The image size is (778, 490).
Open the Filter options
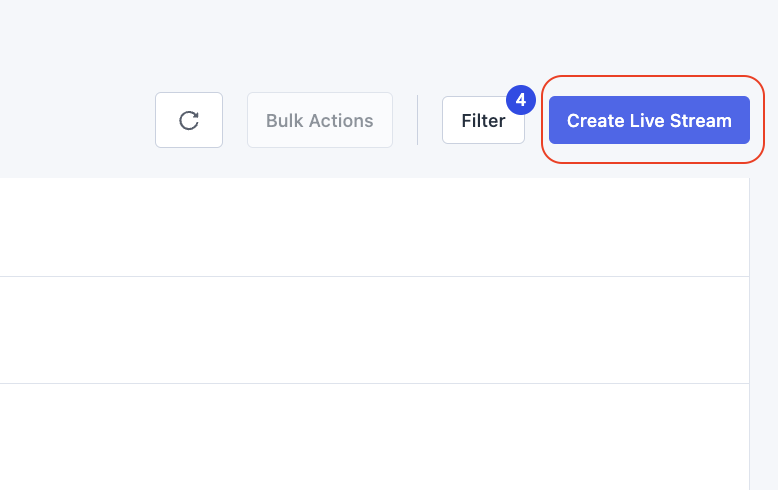pyautogui.click(x=483, y=120)
